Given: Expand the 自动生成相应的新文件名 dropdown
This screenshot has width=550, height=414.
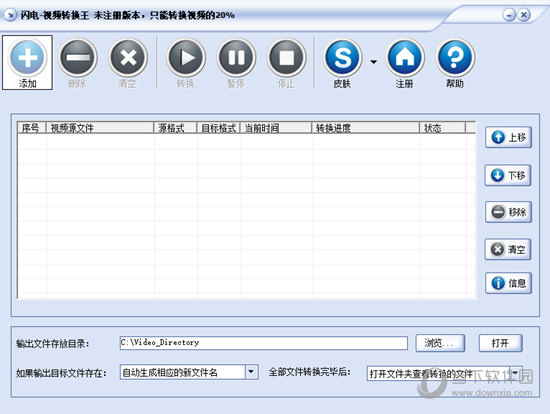Looking at the screenshot, I should 251,372.
